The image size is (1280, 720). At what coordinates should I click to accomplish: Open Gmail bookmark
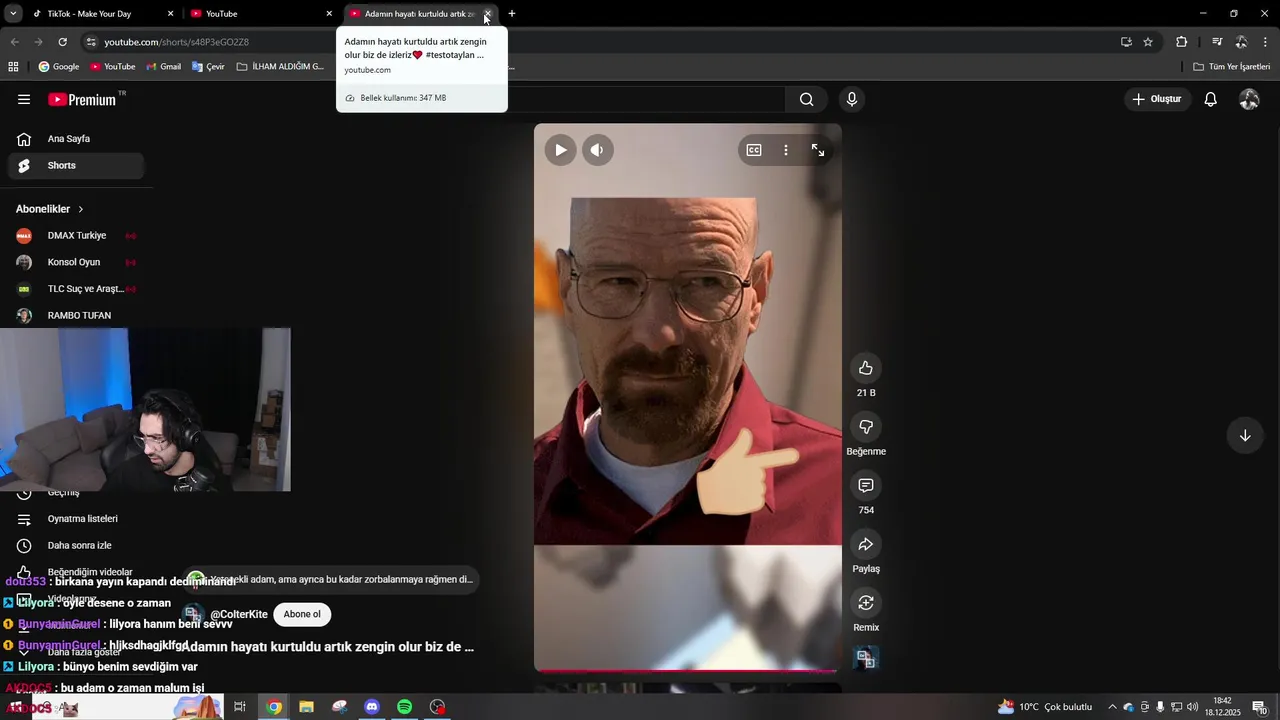tap(163, 67)
